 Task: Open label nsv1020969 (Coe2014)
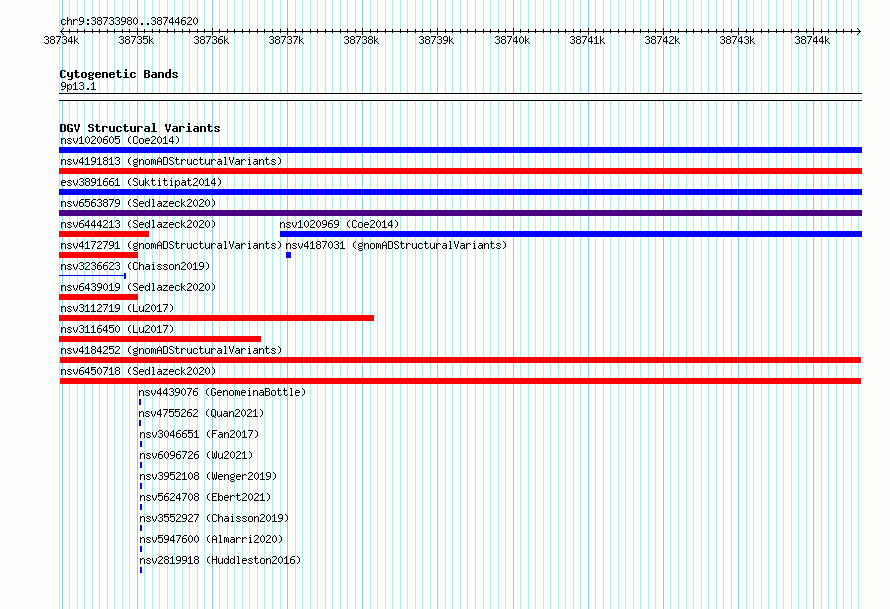(339, 224)
